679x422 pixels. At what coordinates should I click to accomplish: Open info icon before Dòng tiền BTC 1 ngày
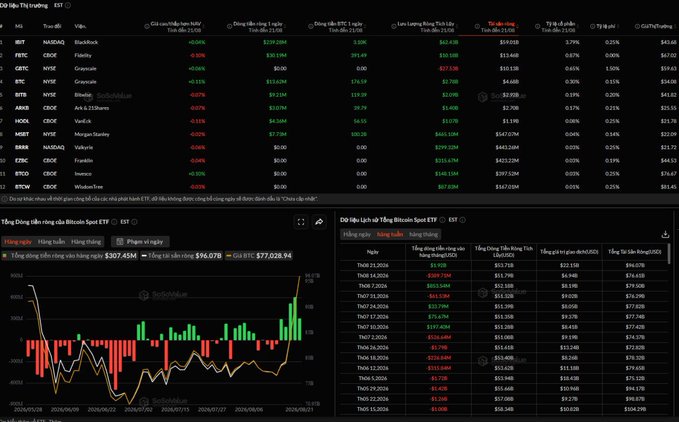310,26
